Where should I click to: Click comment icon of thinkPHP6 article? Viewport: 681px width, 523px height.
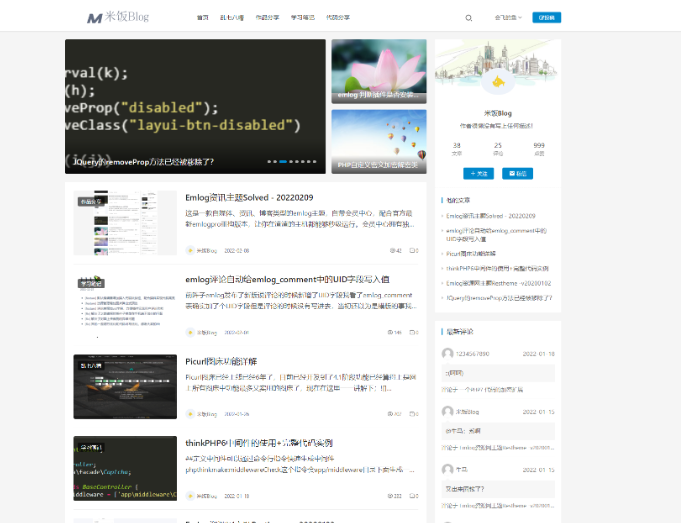[x=412, y=496]
